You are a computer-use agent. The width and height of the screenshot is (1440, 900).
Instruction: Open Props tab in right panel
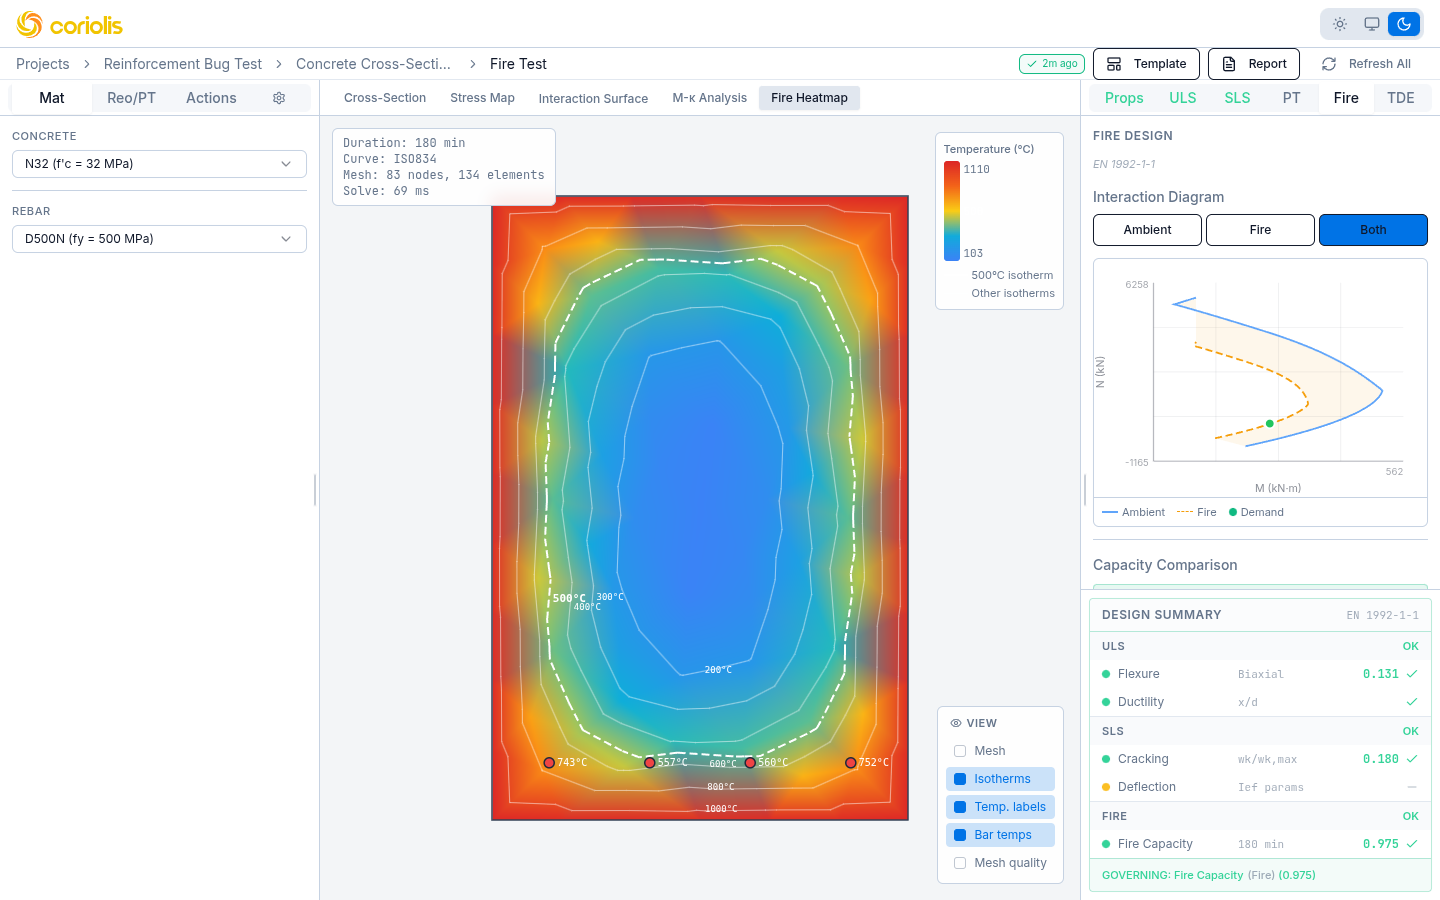1124,98
